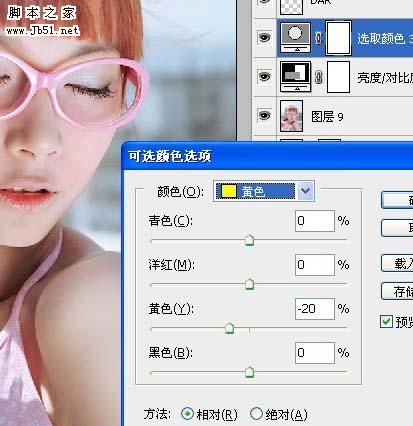Select the 图层 9 thumbnail
This screenshot has width=413, height=426.
tap(291, 116)
